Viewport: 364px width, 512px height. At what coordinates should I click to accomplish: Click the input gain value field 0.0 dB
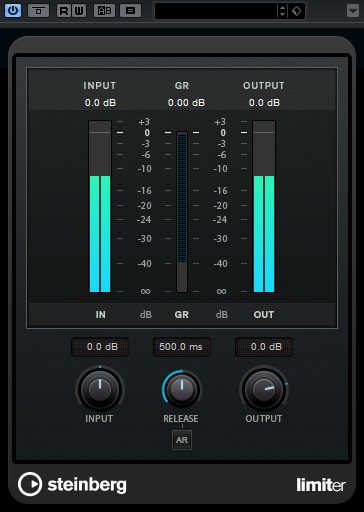[x=100, y=347]
